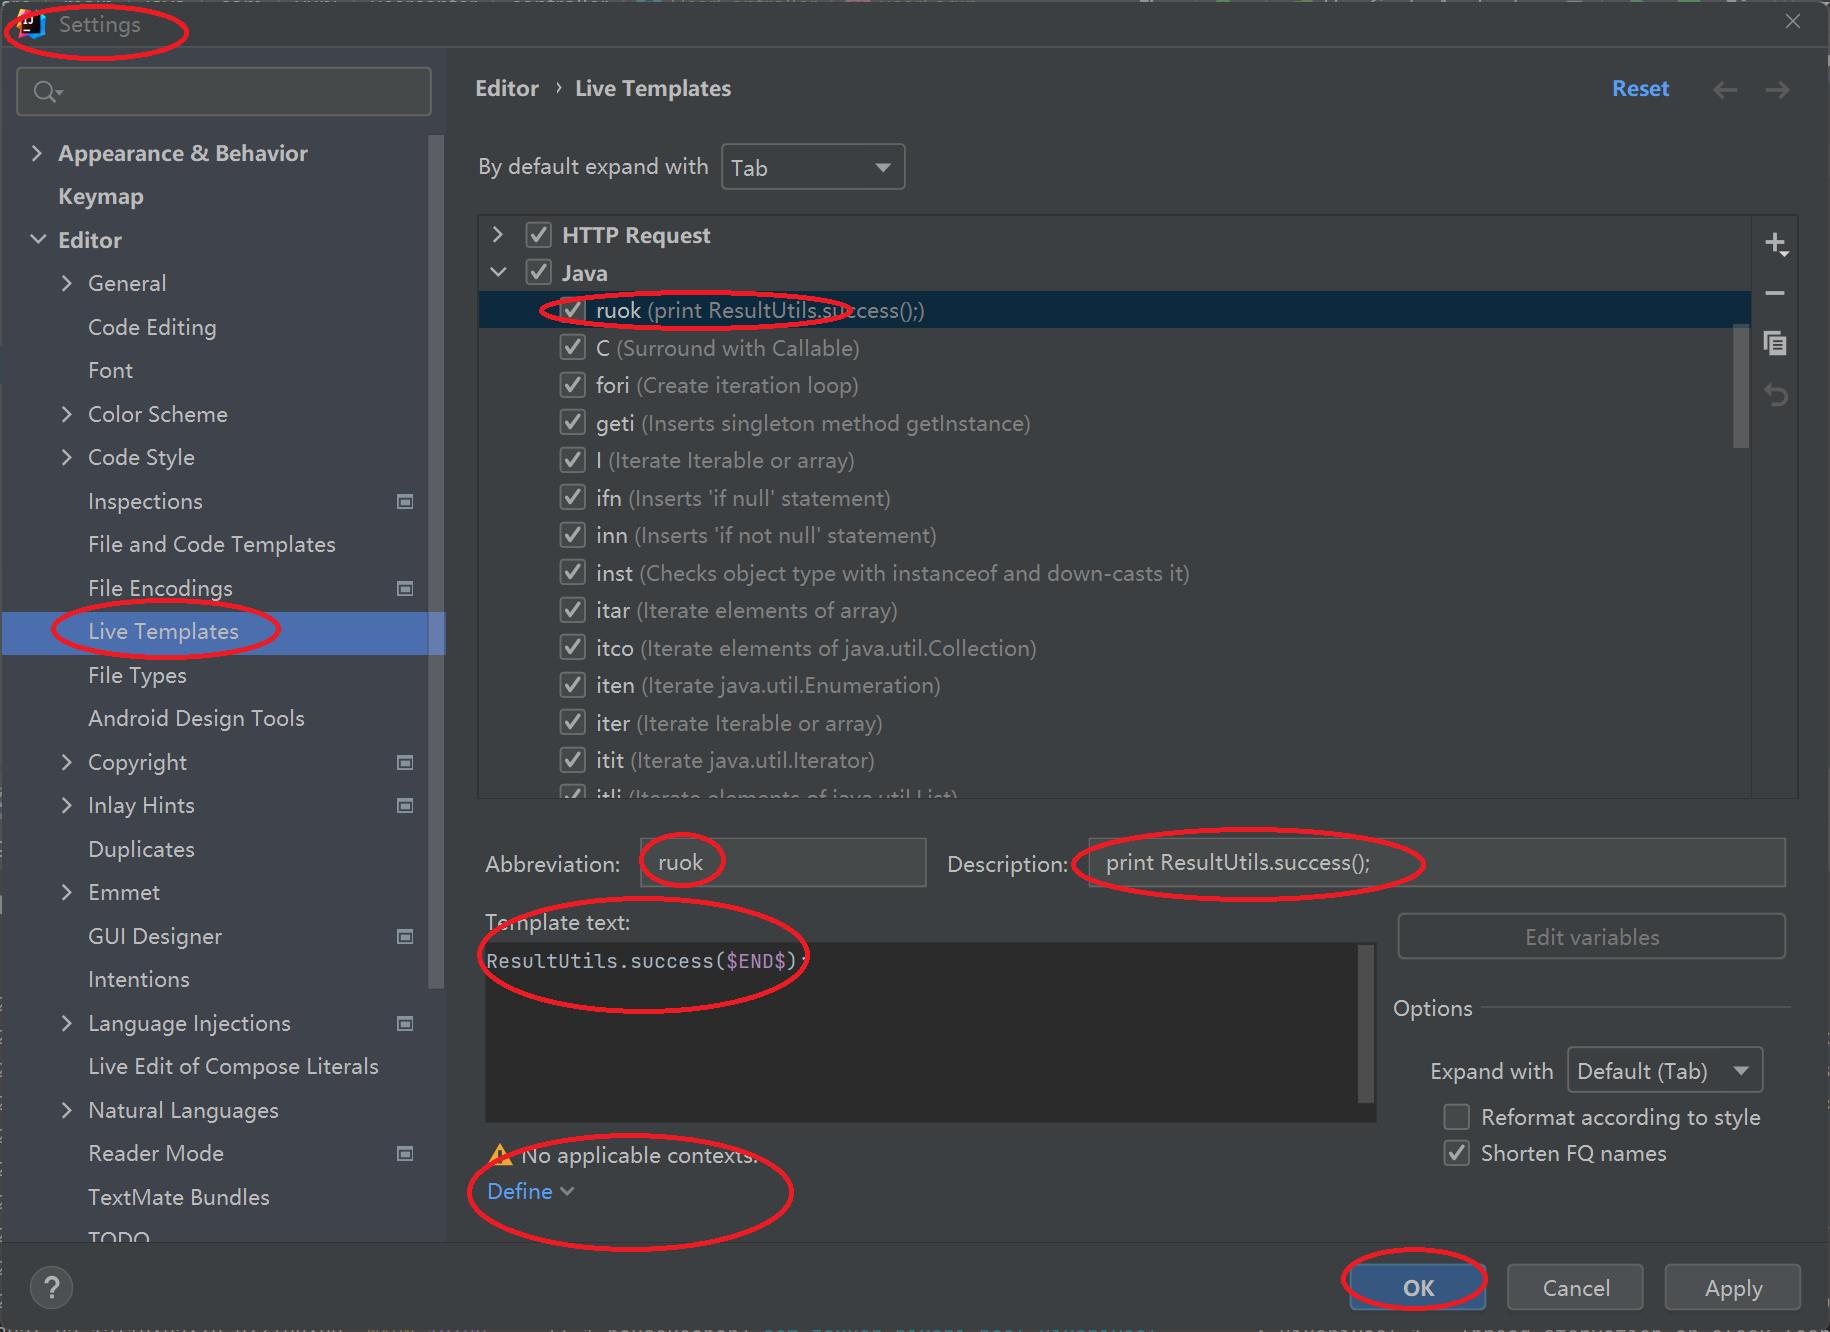
Task: Close the Settings dialog
Action: 1793,21
